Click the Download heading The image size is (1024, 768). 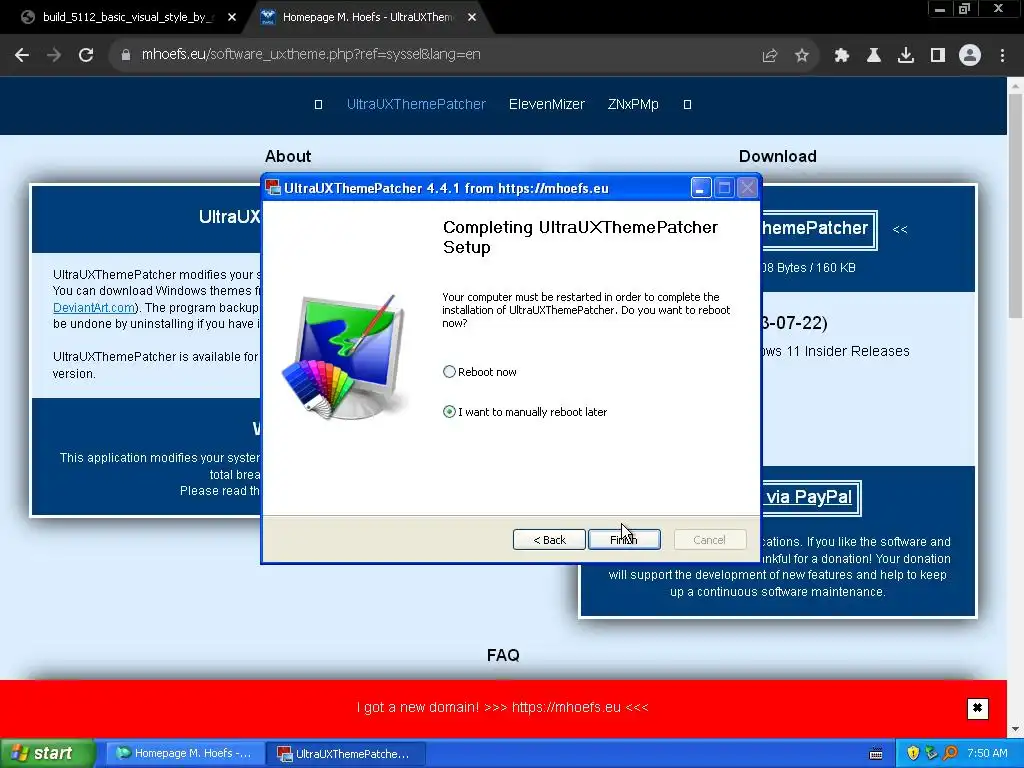click(x=778, y=156)
